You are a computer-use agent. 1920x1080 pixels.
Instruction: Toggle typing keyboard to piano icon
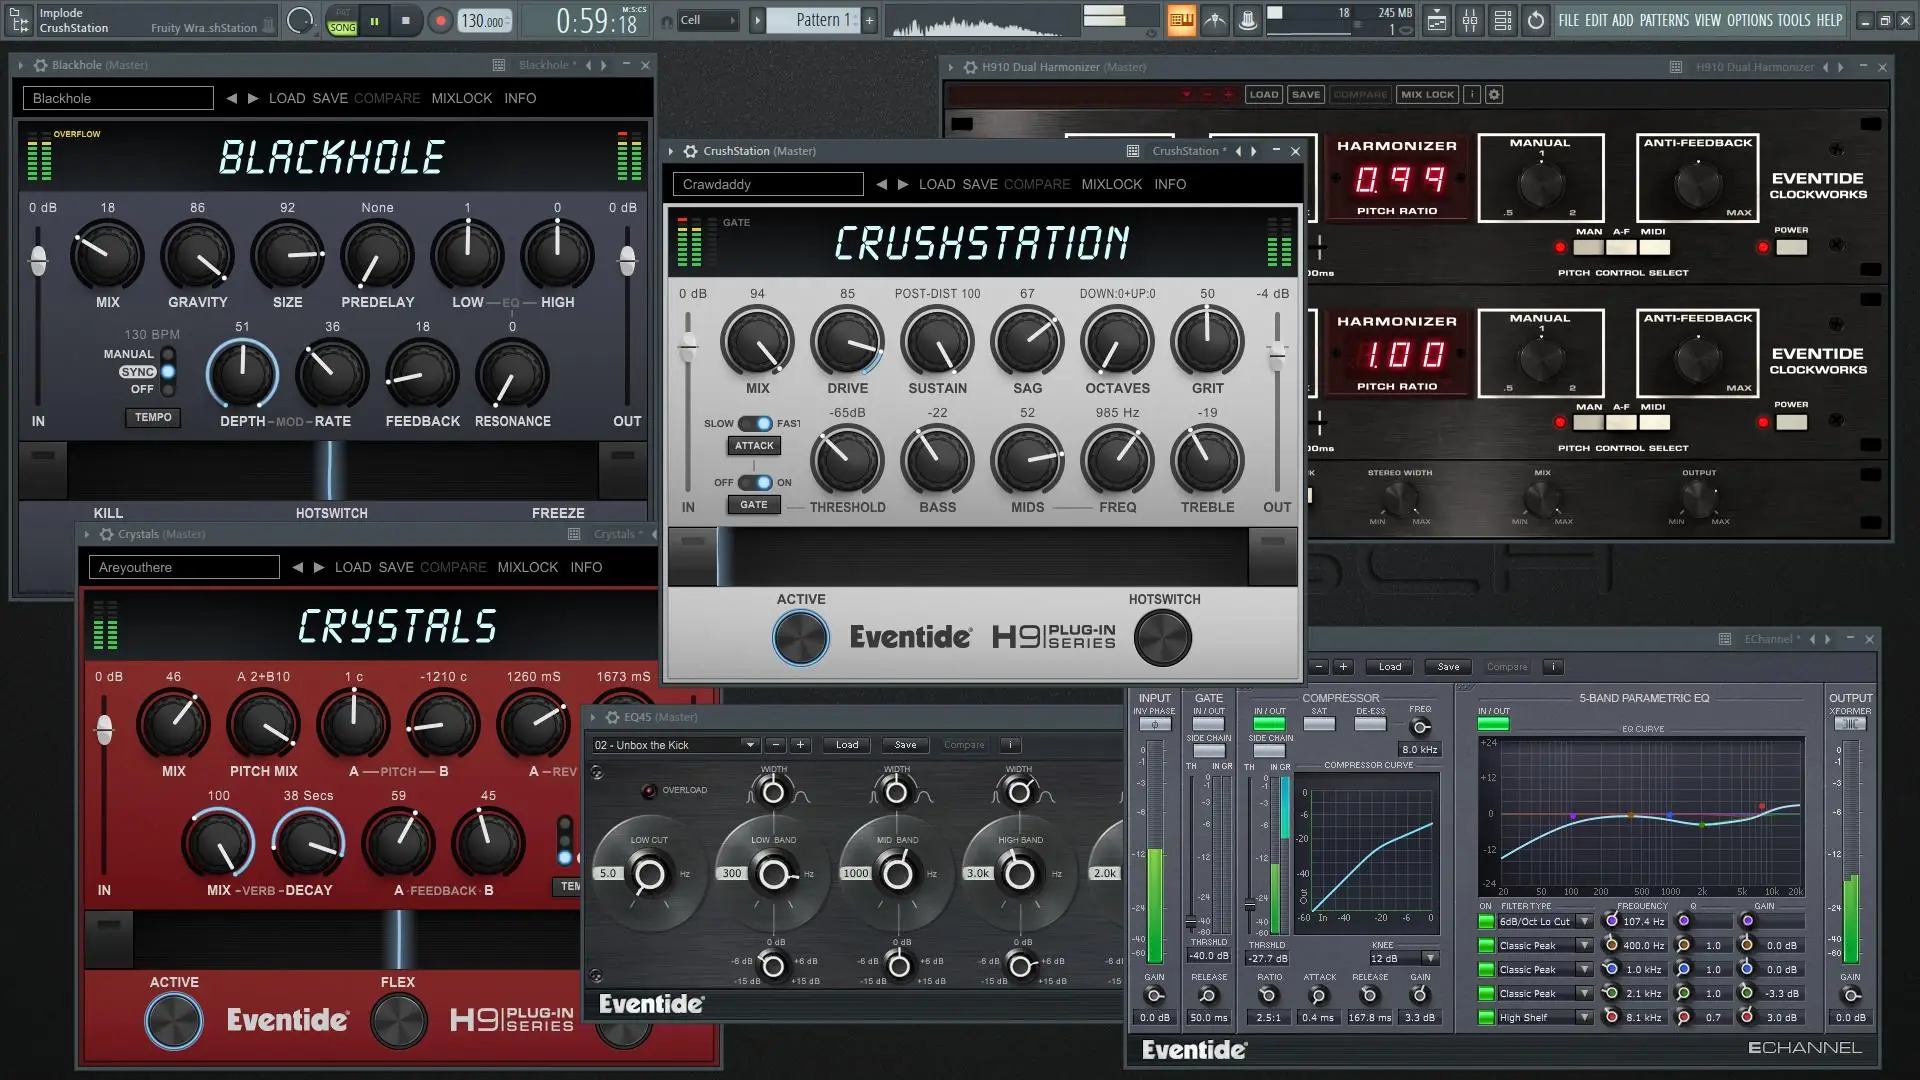click(x=1182, y=20)
